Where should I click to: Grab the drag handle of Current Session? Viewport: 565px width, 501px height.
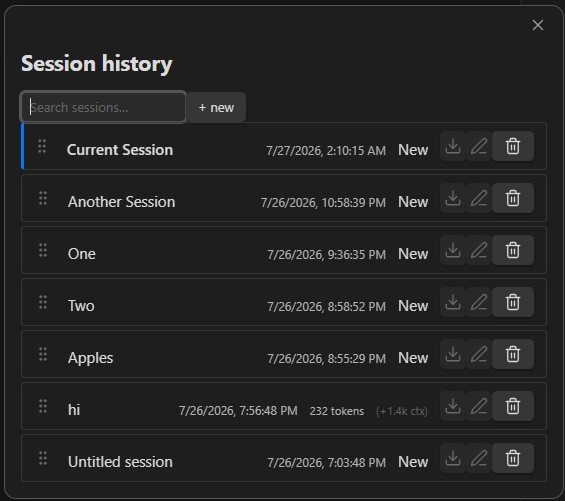click(x=42, y=146)
